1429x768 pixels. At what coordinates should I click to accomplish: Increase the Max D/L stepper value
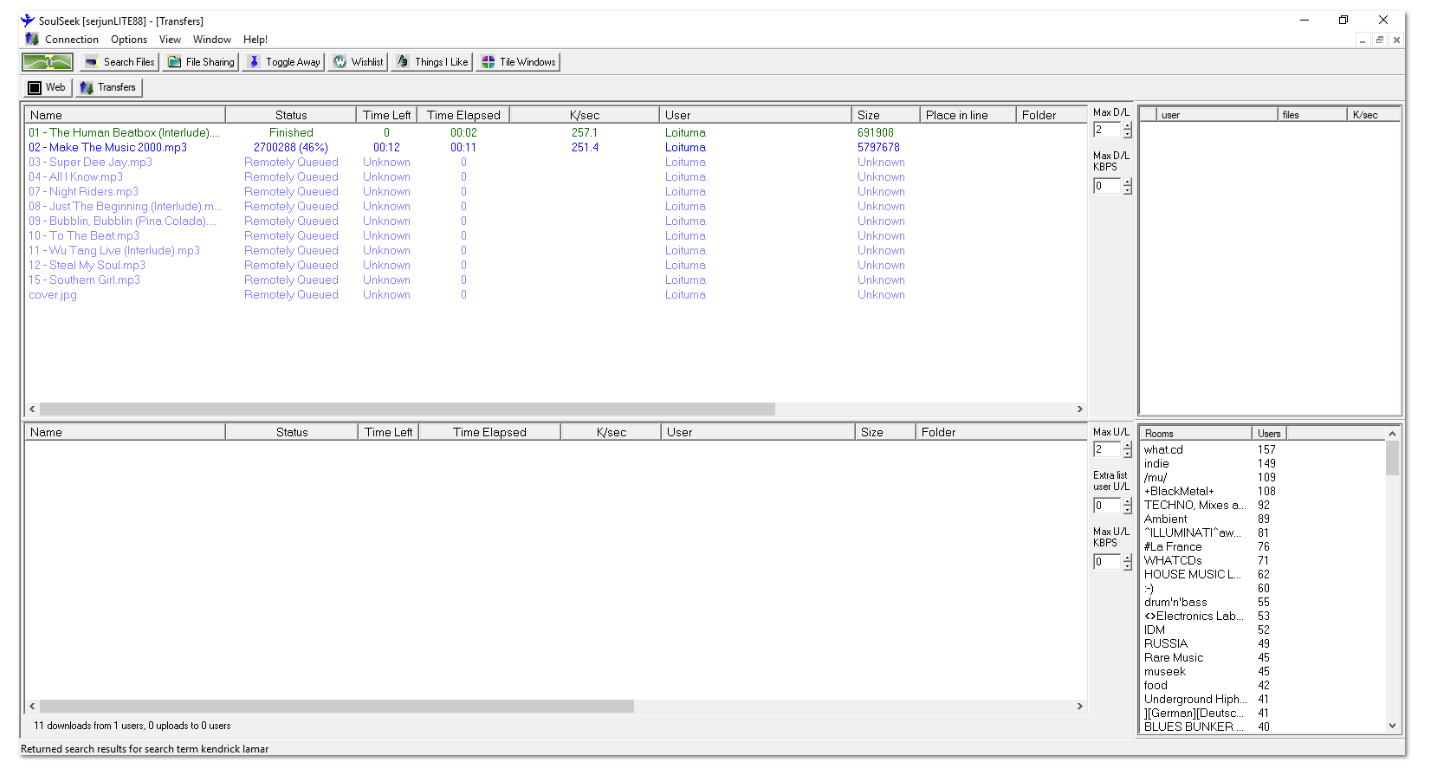click(x=1128, y=126)
